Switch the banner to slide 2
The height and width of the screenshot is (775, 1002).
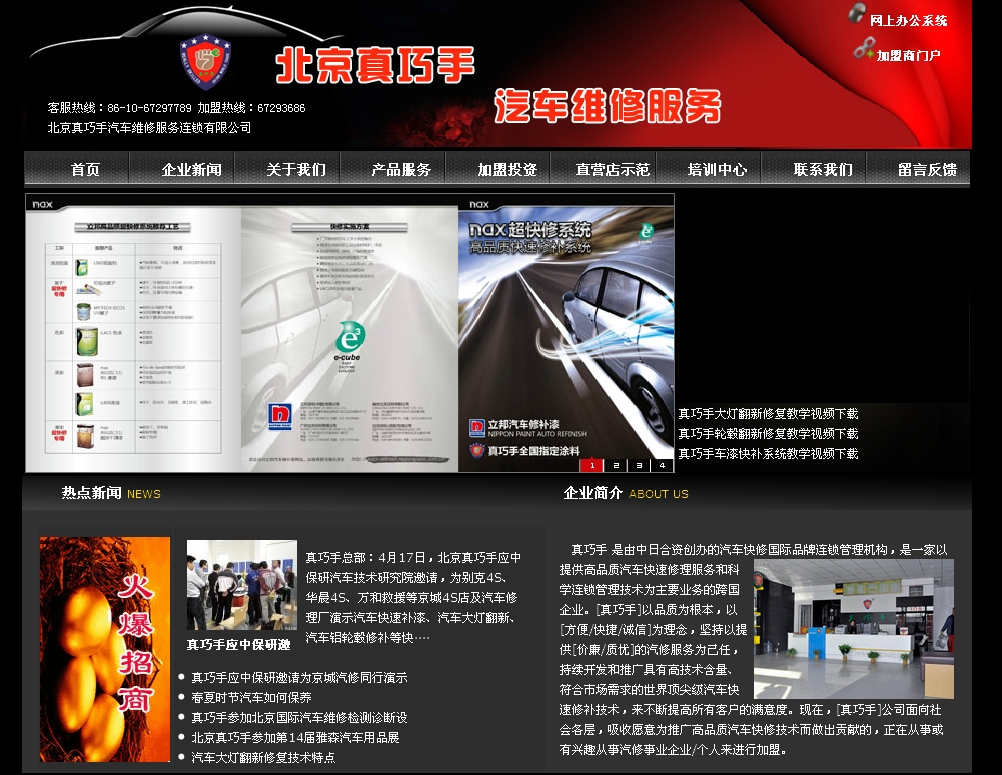616,465
